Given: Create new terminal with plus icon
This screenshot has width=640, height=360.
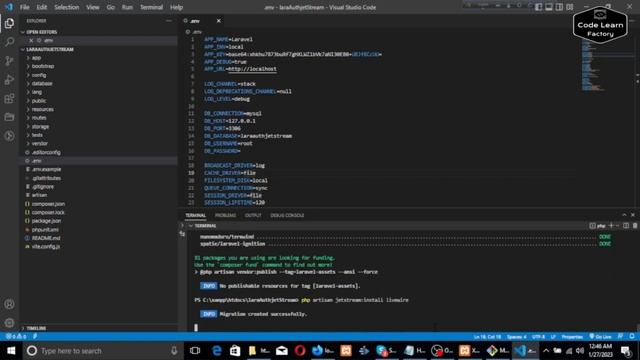Looking at the screenshot, I should tap(611, 226).
